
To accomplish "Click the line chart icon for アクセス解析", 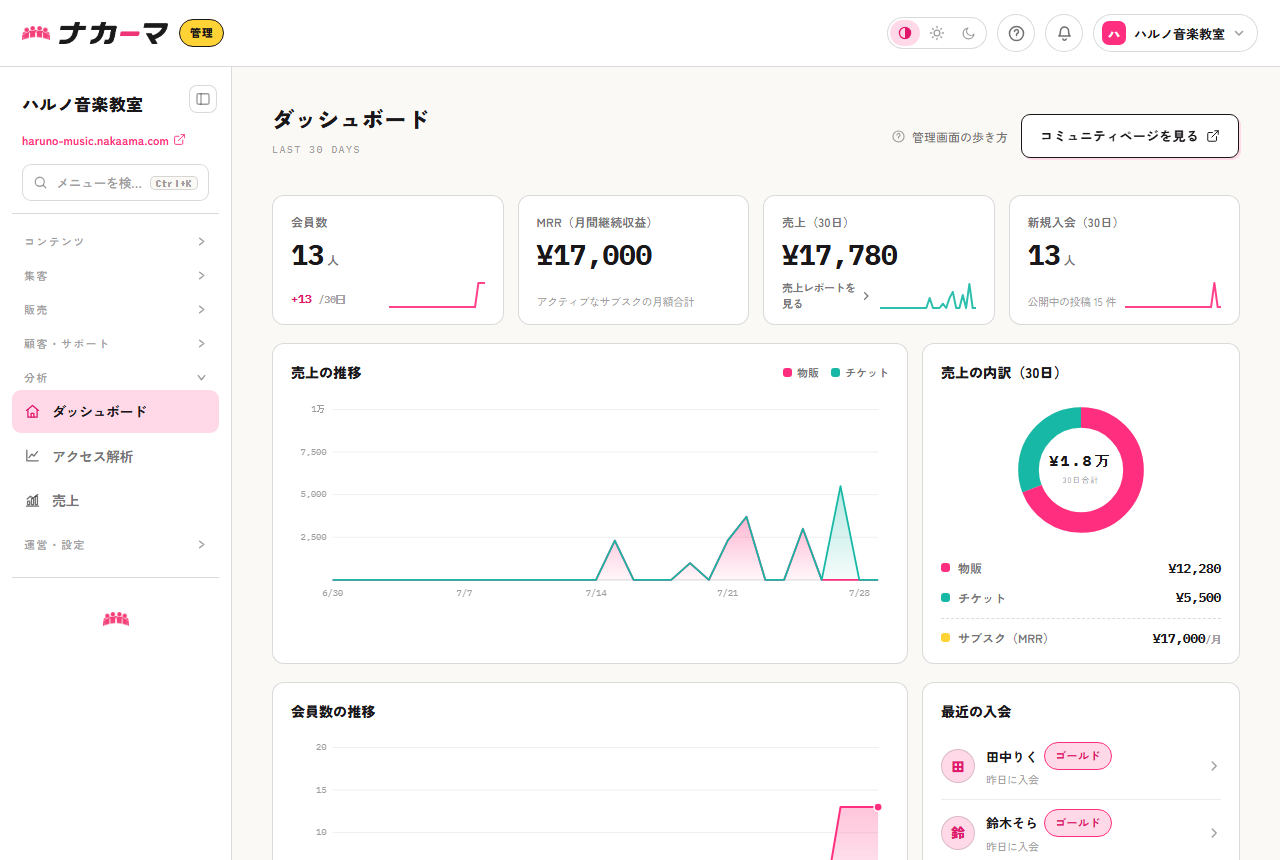I will 32,456.
